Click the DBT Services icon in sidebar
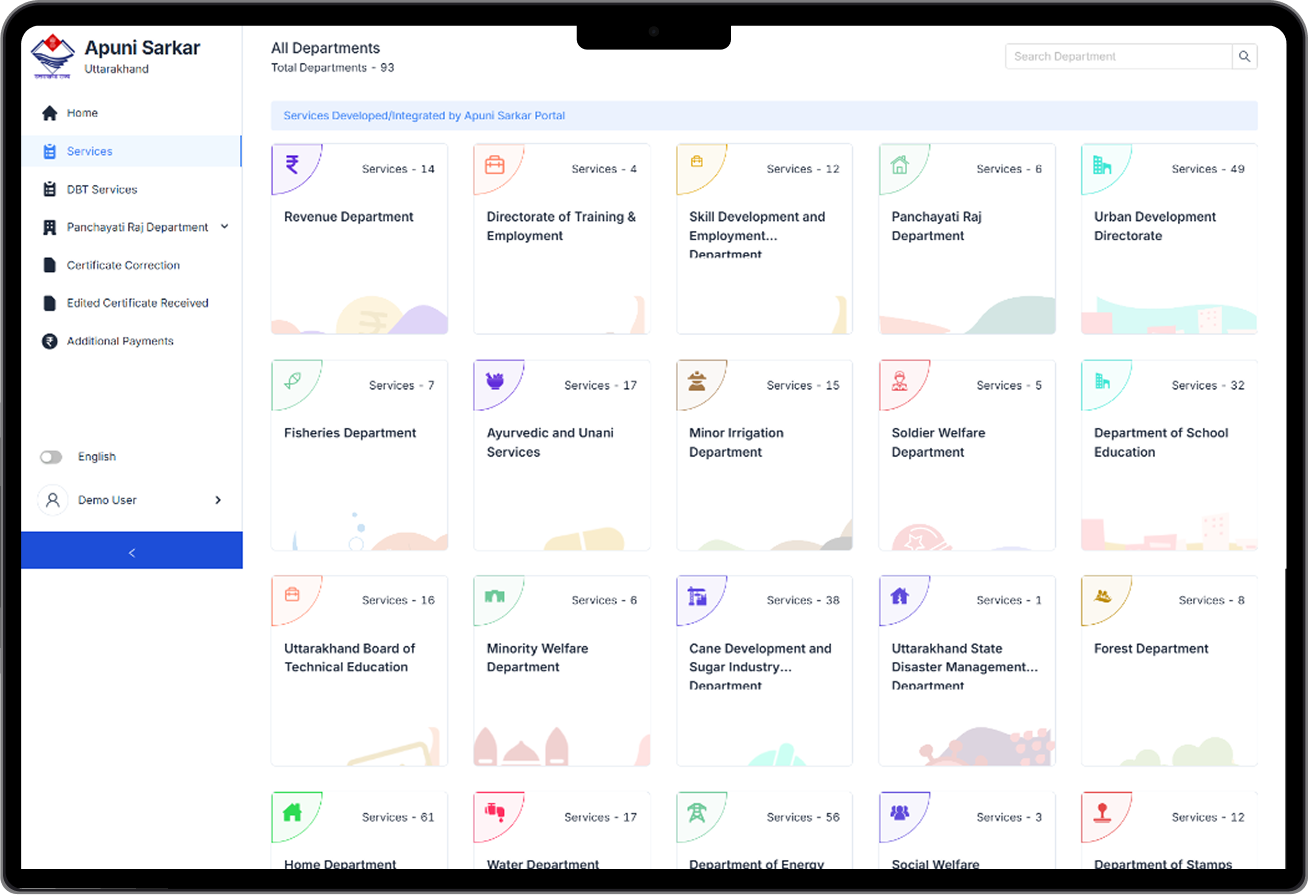 click(x=49, y=189)
